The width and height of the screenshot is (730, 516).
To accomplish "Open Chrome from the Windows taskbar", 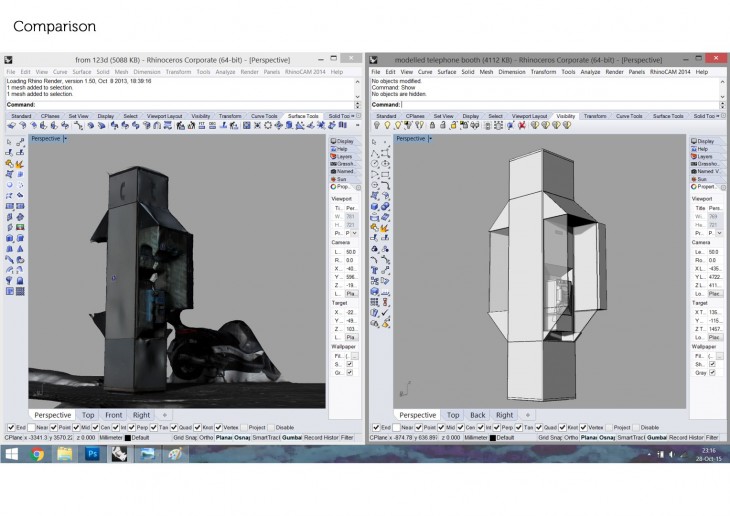I will click(37, 453).
